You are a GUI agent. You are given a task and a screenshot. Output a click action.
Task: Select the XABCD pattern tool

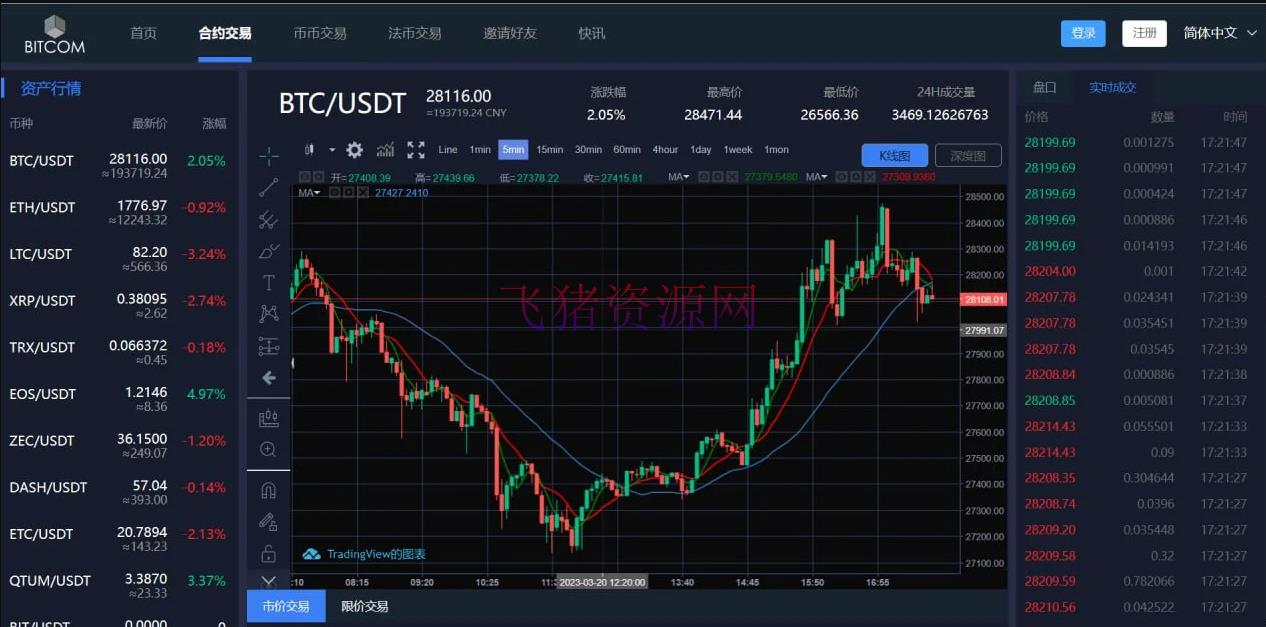tap(268, 313)
